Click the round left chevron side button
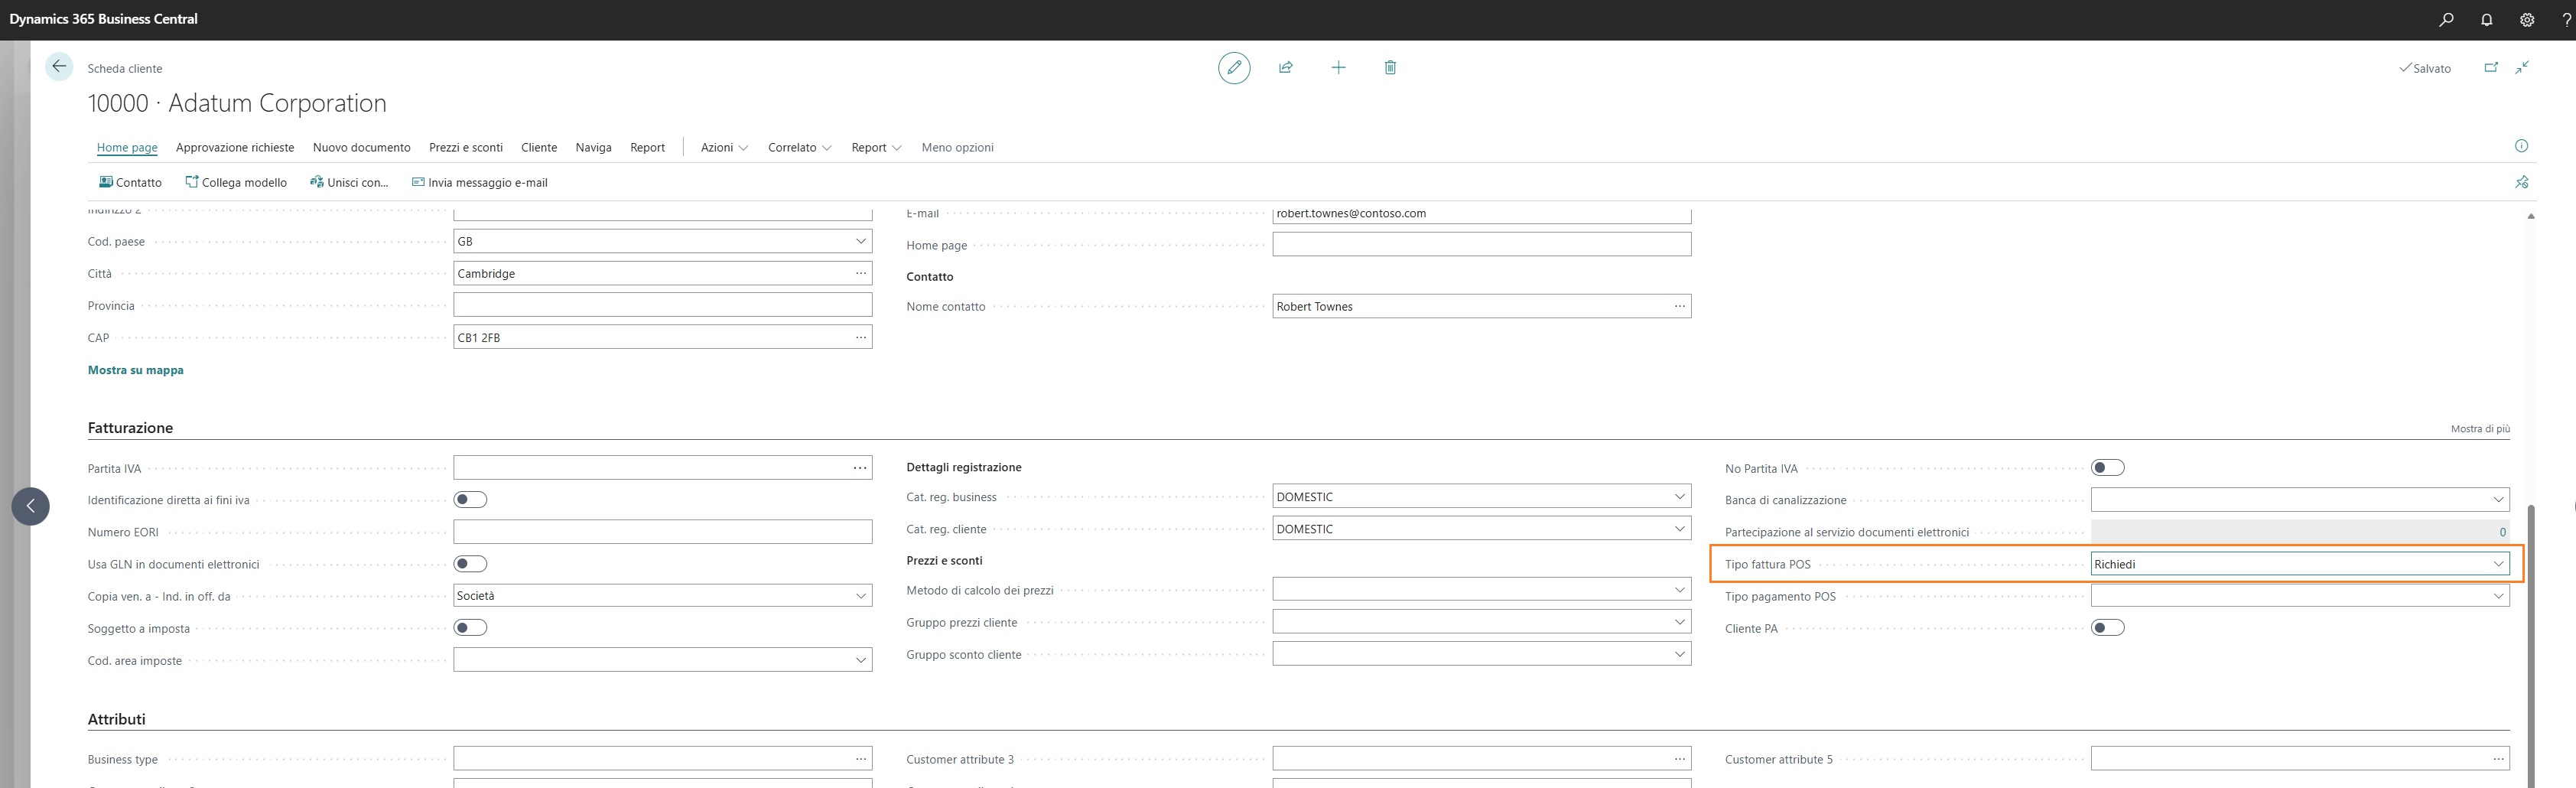 click(30, 506)
